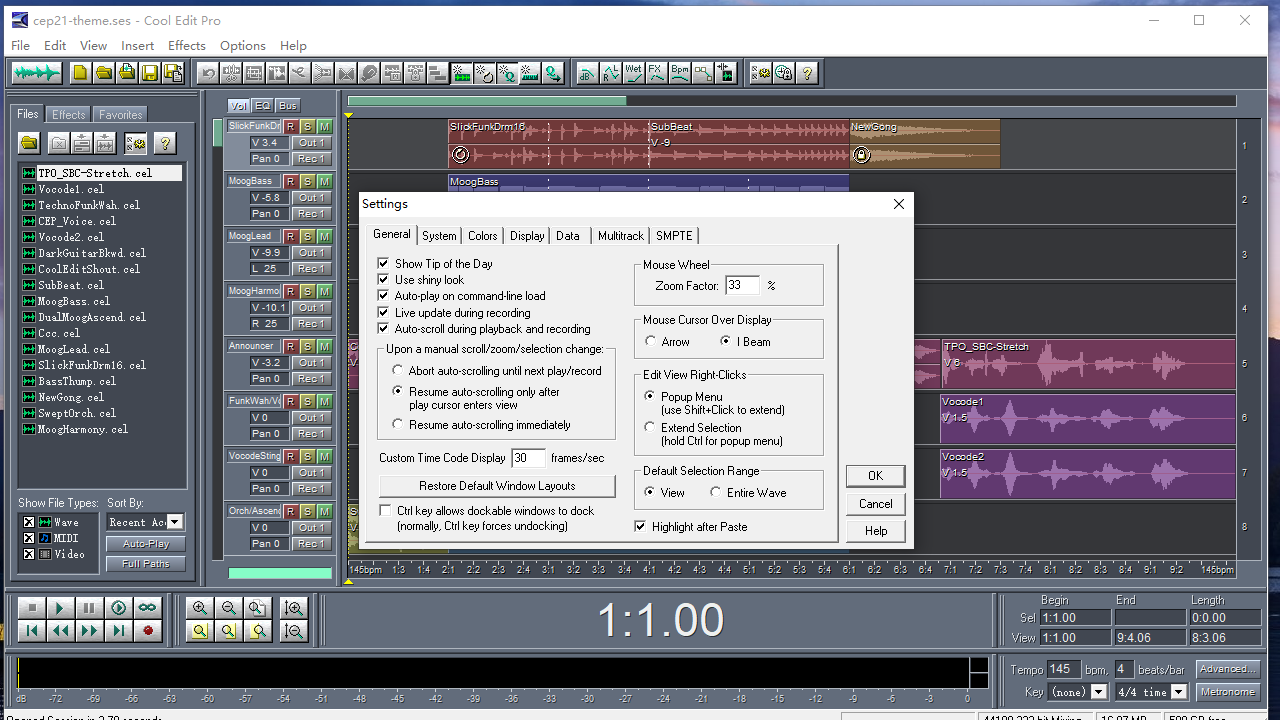1280x720 pixels.
Task: Uncheck Show Tip of the Day
Action: point(383,264)
